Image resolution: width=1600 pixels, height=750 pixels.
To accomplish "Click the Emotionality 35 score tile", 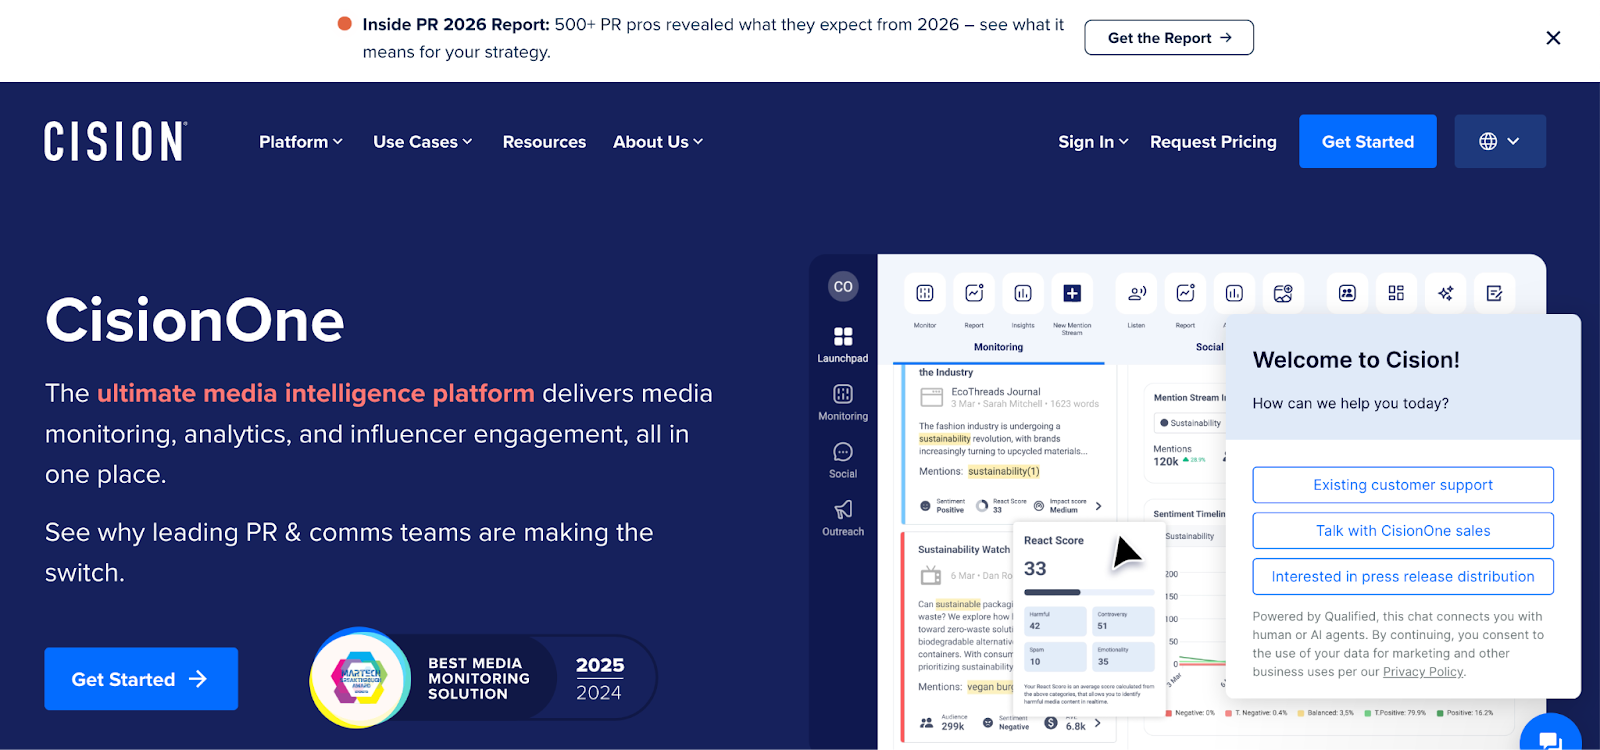I will 1124,656.
